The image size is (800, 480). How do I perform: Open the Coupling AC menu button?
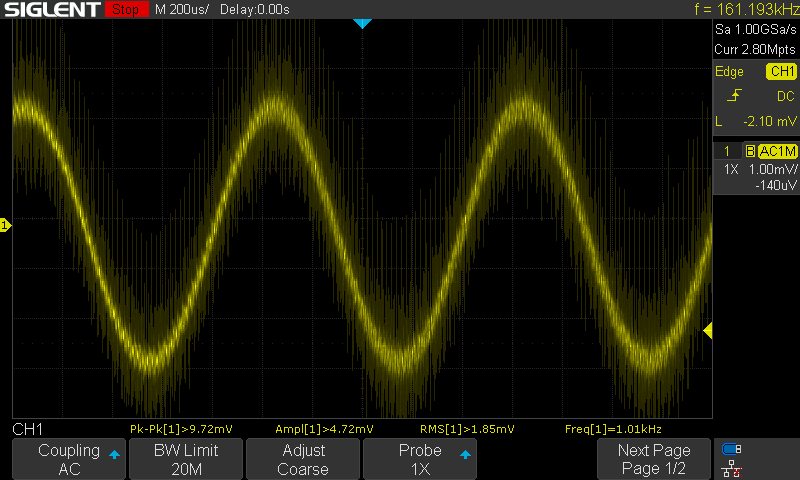[69, 459]
